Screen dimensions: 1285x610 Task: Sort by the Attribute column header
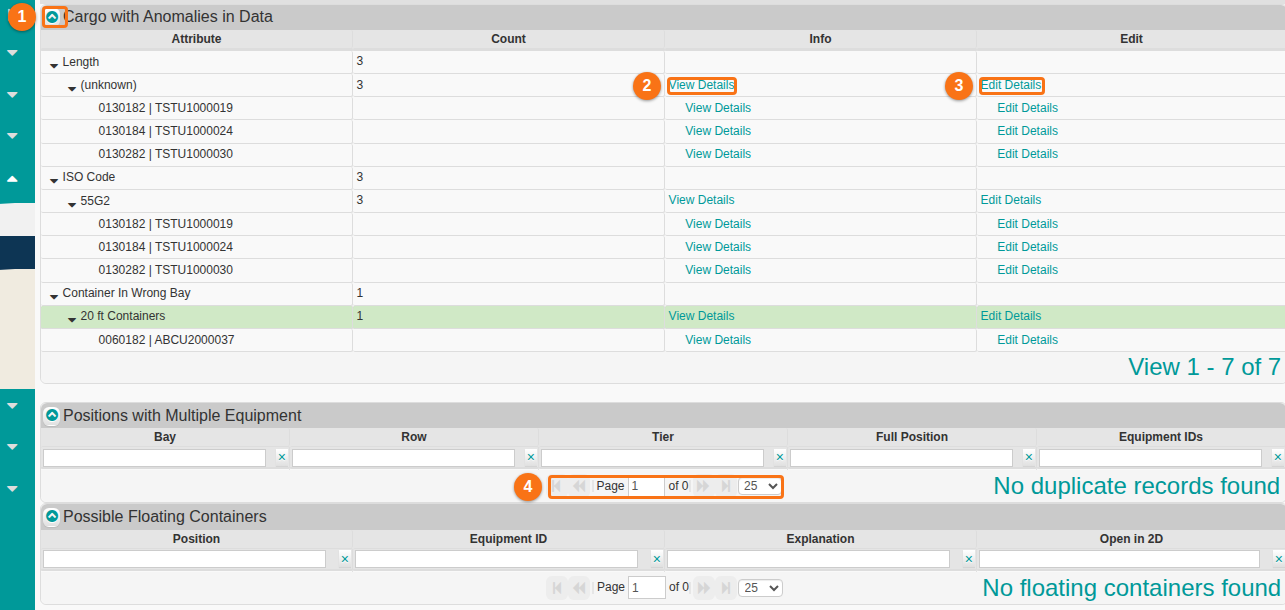coord(196,39)
